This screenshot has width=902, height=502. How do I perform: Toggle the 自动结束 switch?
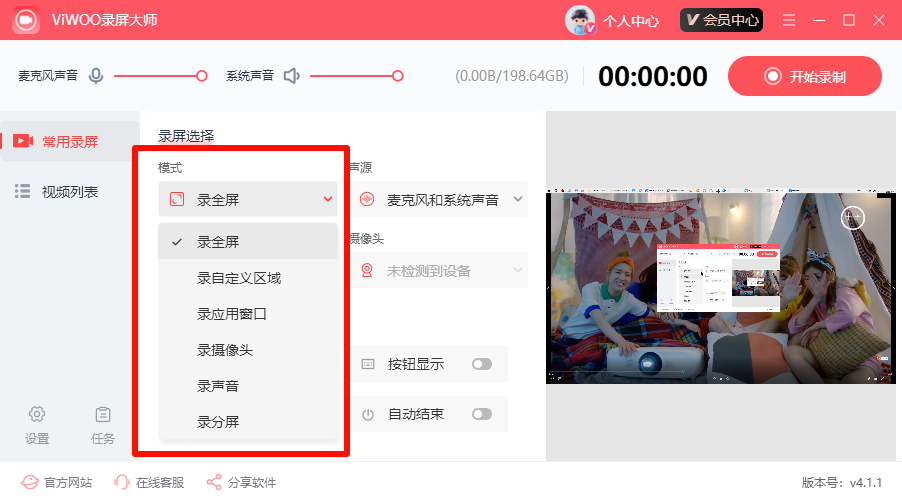[481, 414]
